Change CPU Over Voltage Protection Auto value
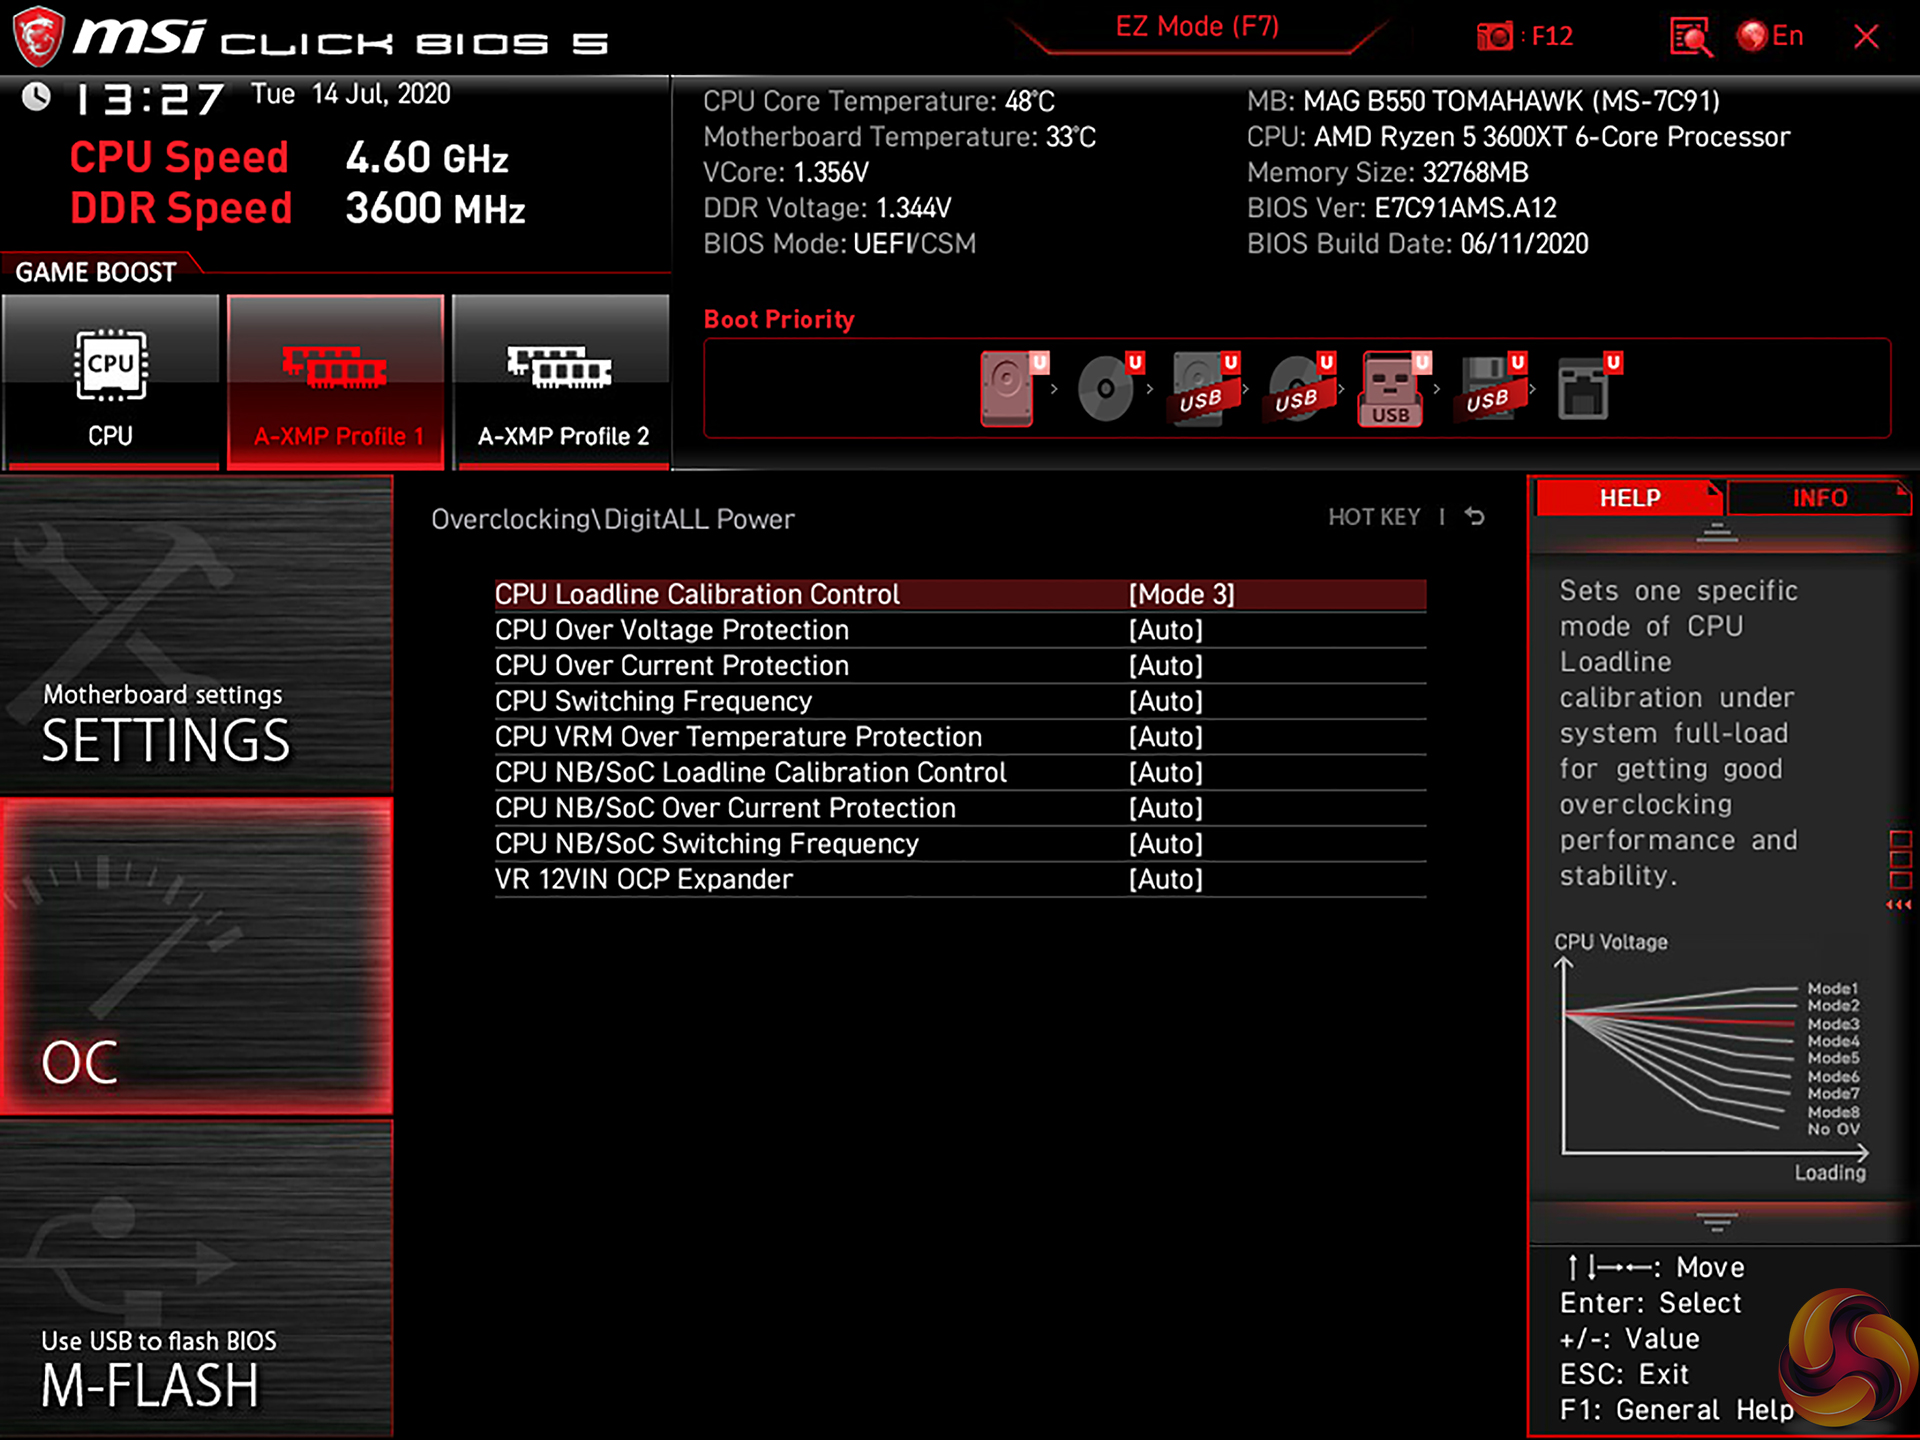The height and width of the screenshot is (1440, 1920). point(1166,631)
